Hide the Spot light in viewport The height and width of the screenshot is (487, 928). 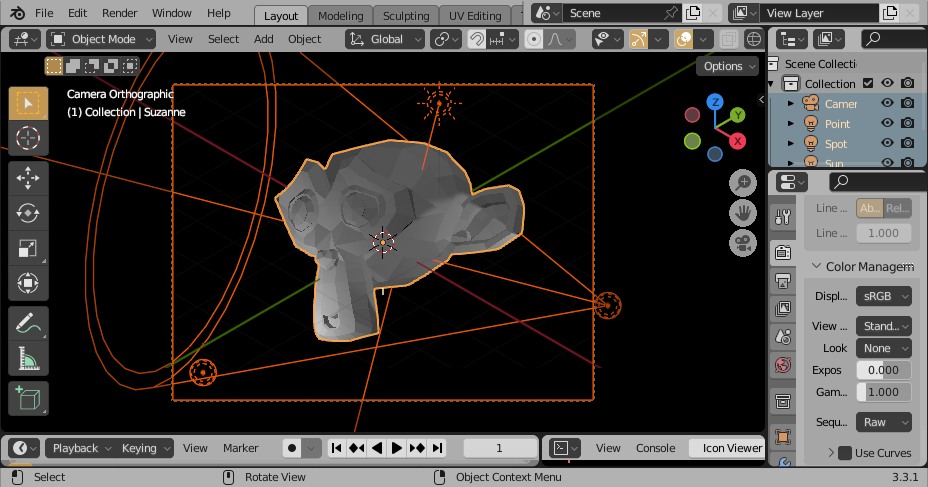887,143
